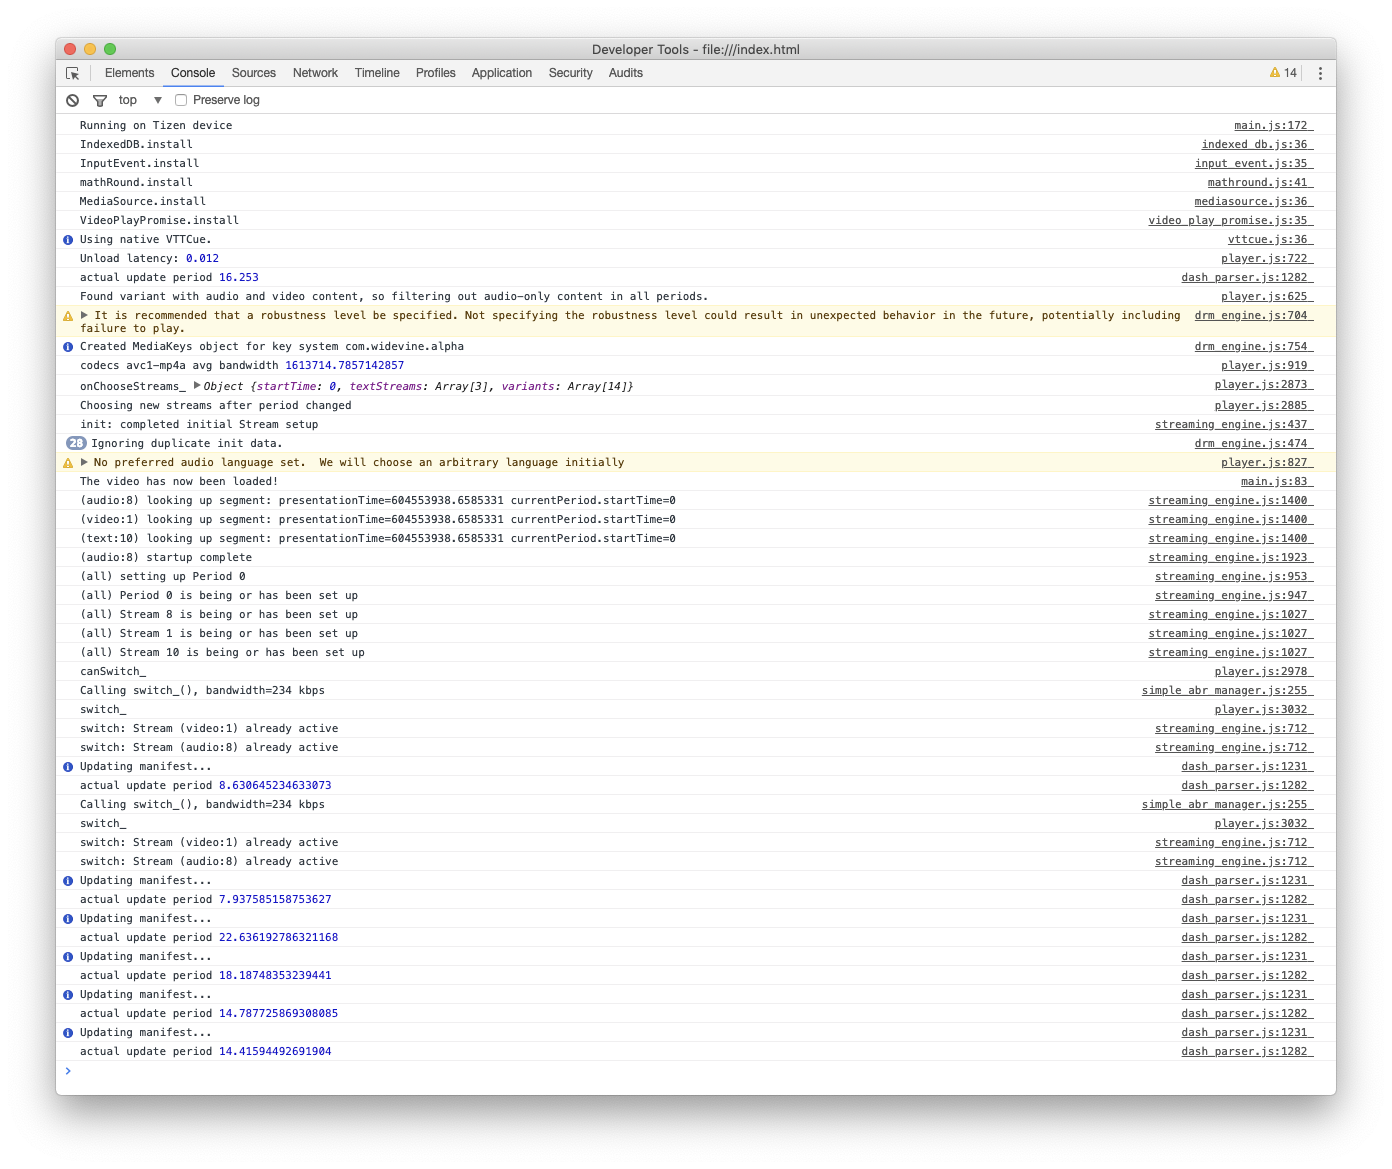The height and width of the screenshot is (1169, 1392).
Task: Open the Network tab
Action: tap(315, 73)
